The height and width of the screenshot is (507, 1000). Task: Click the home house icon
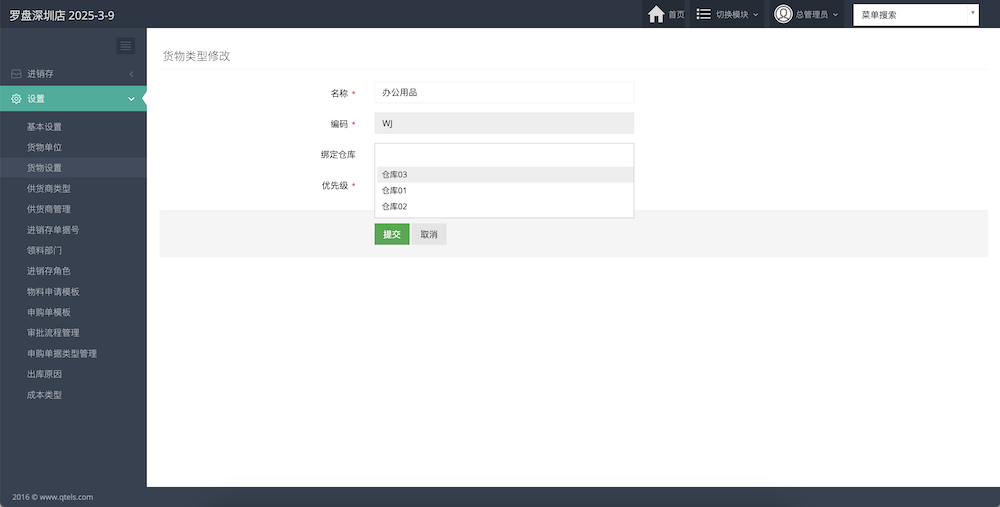pyautogui.click(x=656, y=14)
